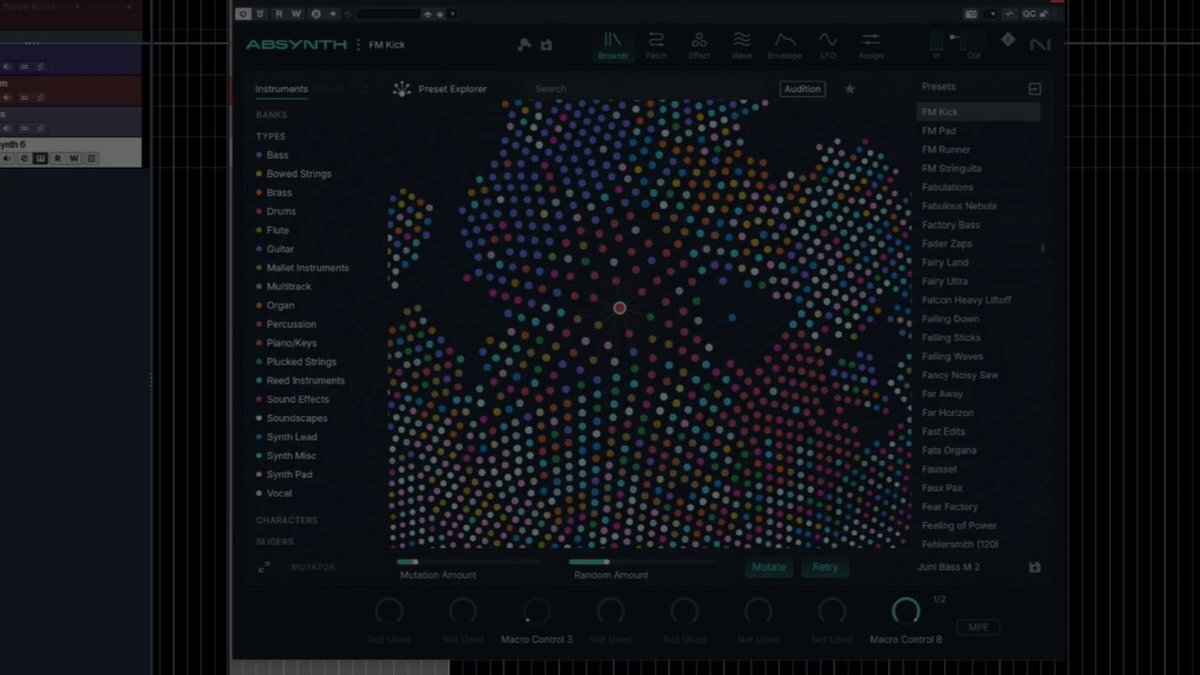Filter by Drums type
The image size is (1200, 675).
coord(276,212)
